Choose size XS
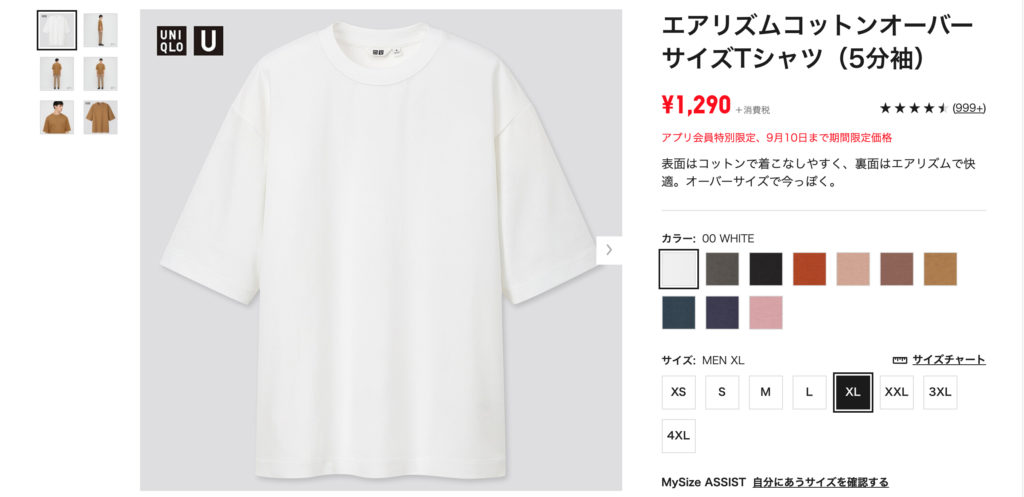The image size is (1024, 497). click(679, 393)
